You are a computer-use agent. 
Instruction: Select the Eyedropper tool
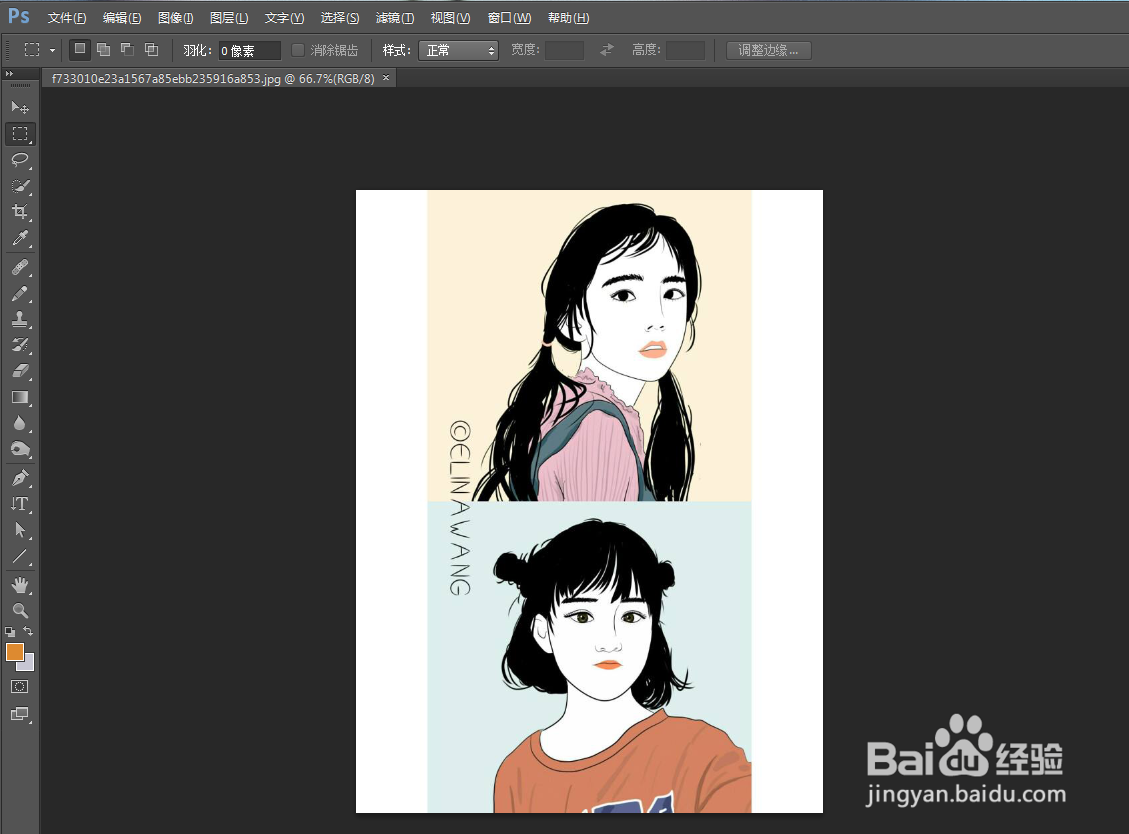[19, 238]
